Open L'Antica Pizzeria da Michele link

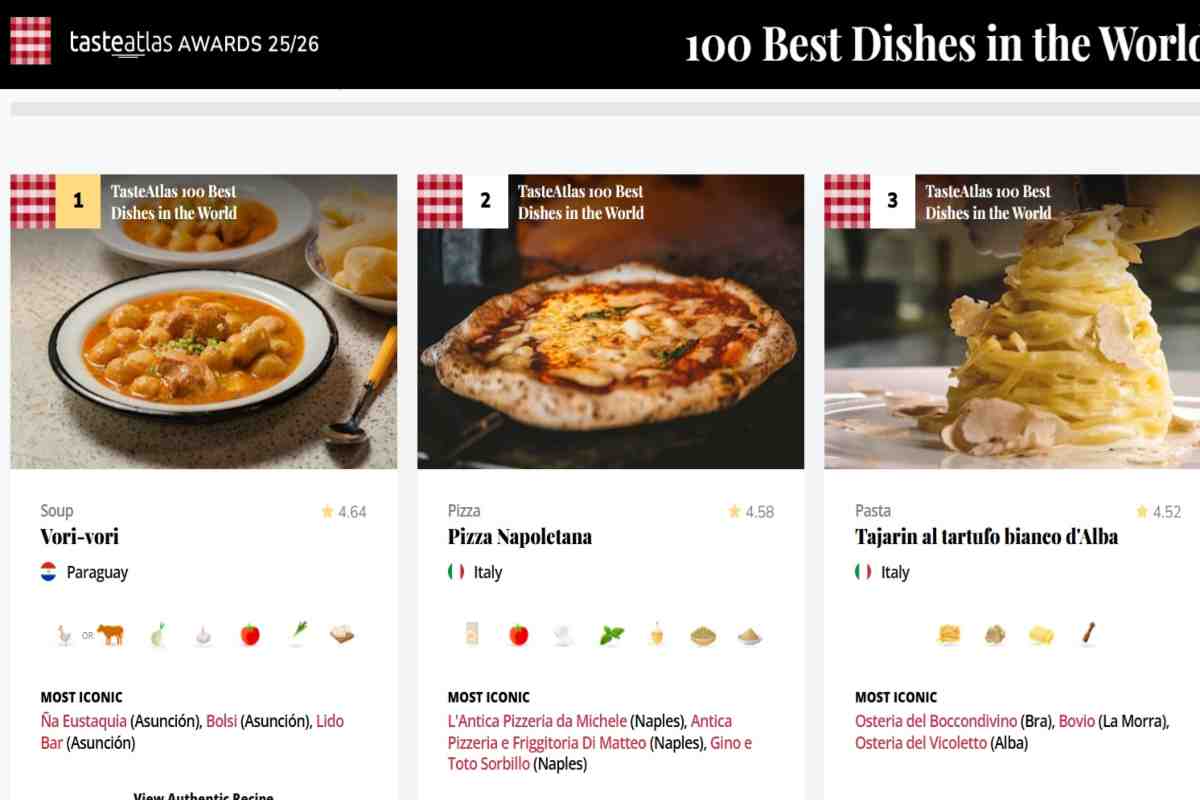tap(537, 721)
